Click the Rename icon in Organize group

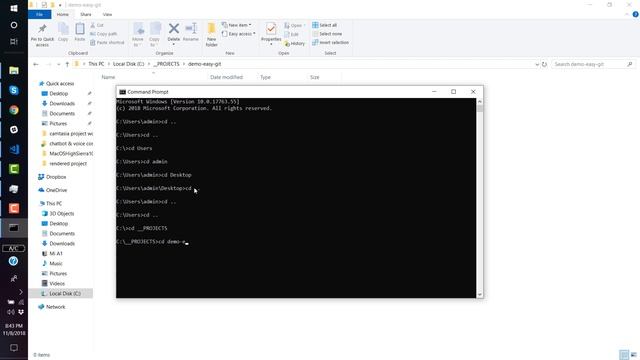[x=191, y=28]
